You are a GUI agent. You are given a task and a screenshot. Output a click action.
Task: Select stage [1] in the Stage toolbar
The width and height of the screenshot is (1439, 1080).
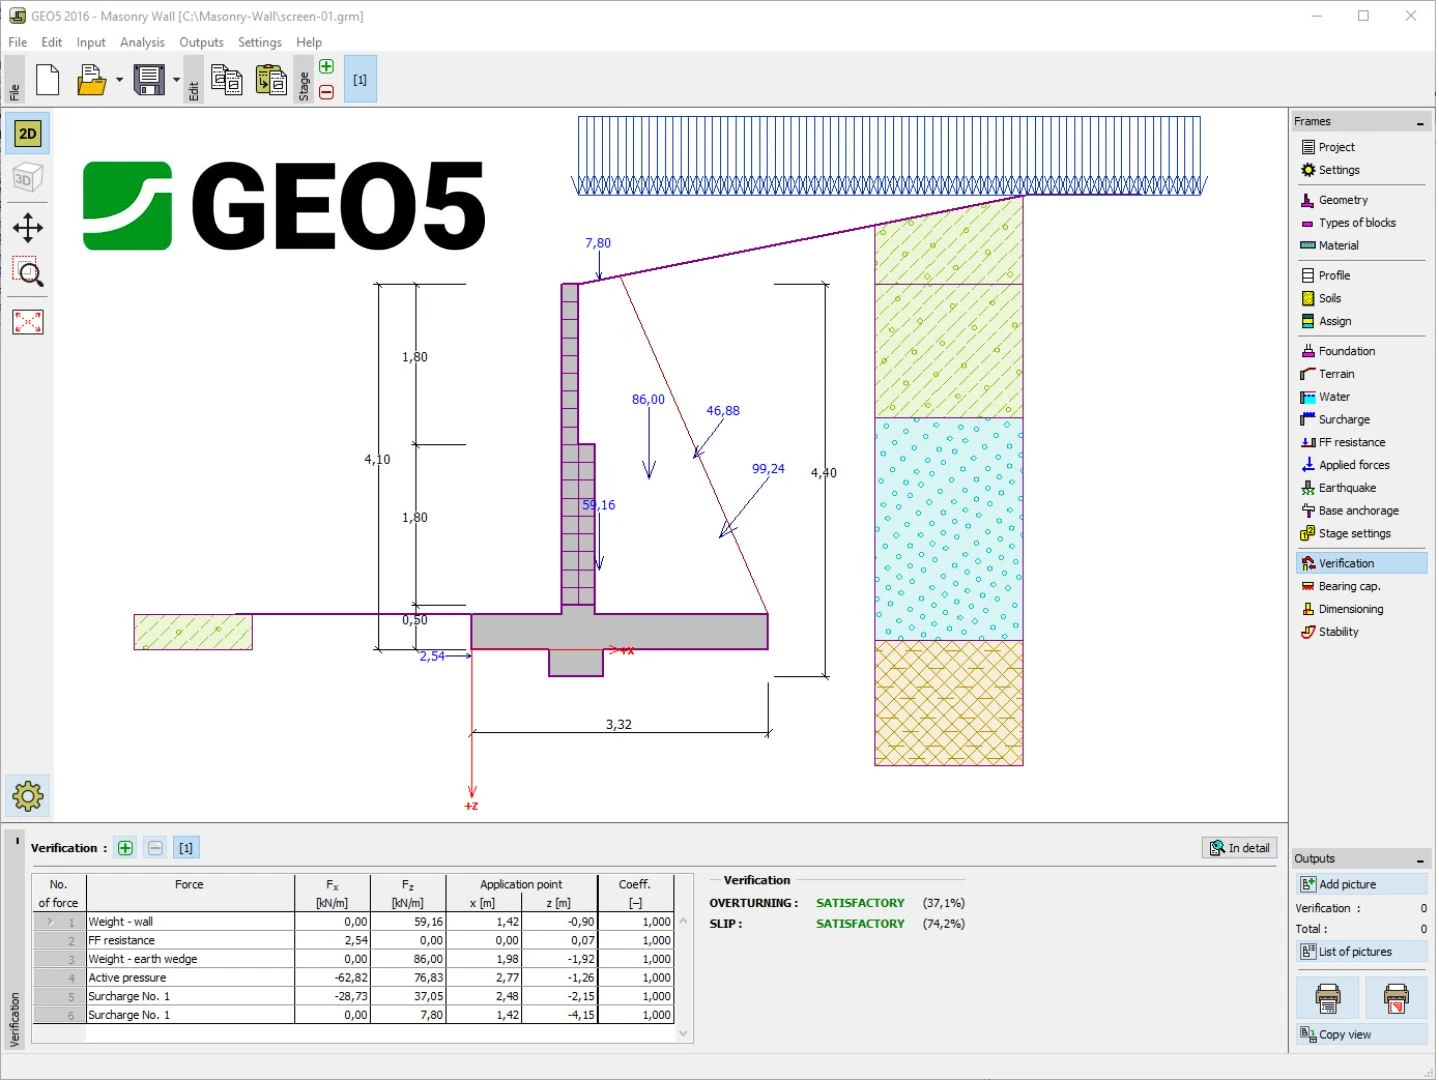pyautogui.click(x=360, y=80)
